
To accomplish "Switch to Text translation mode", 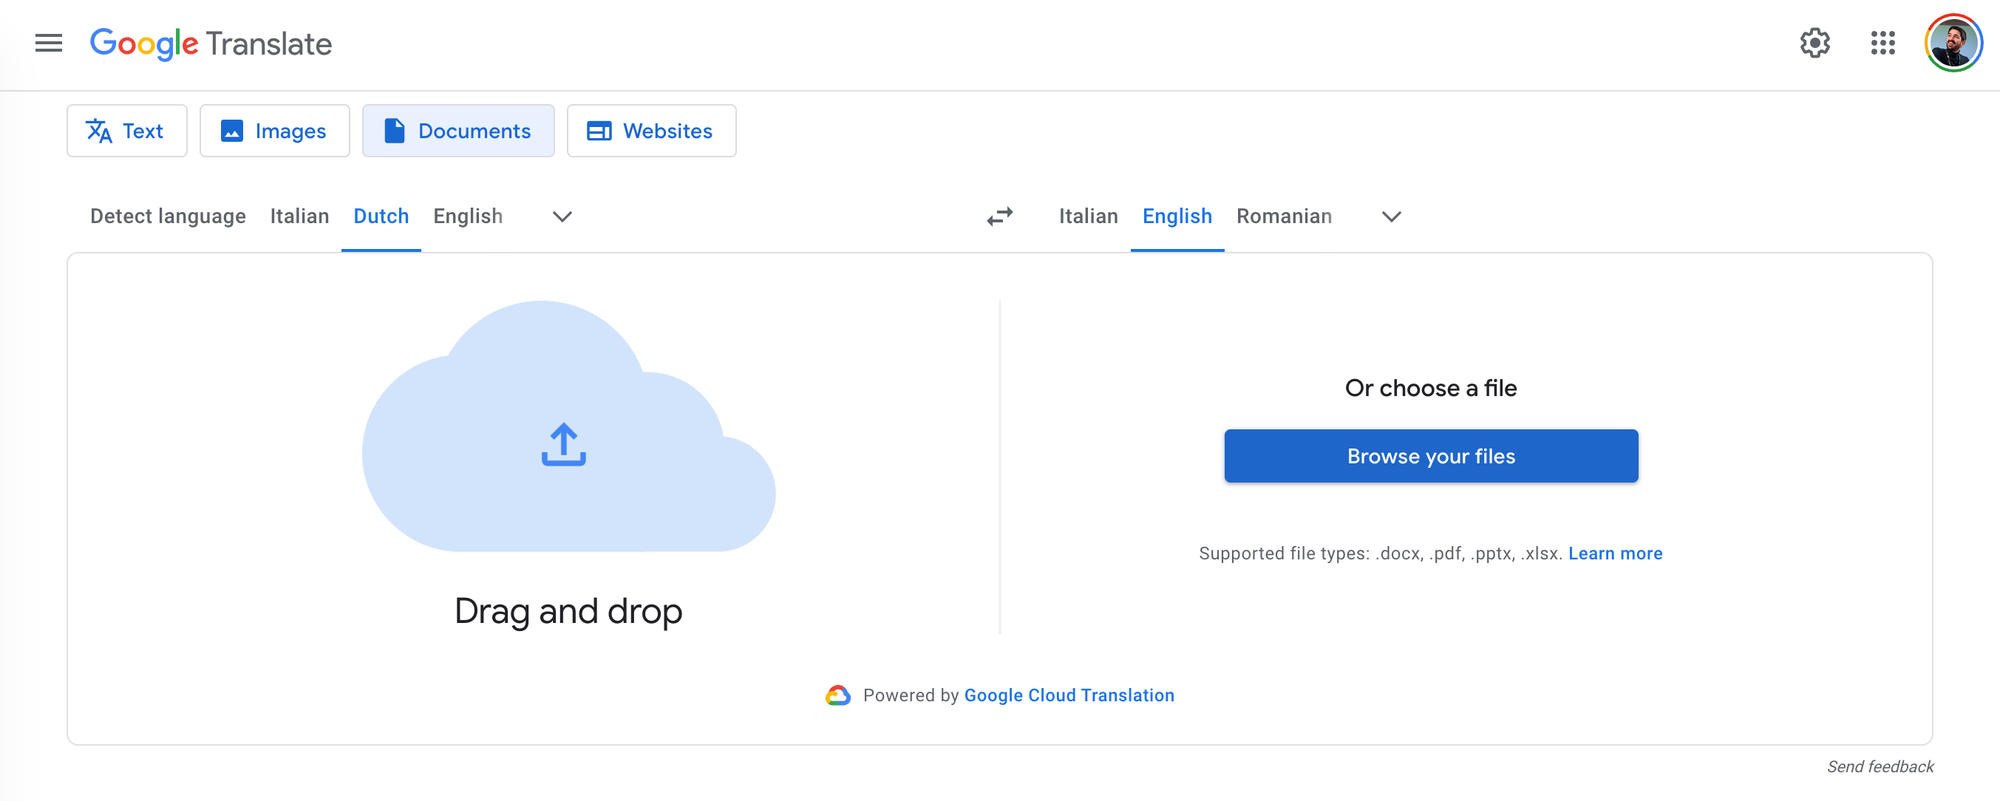I will click(127, 131).
